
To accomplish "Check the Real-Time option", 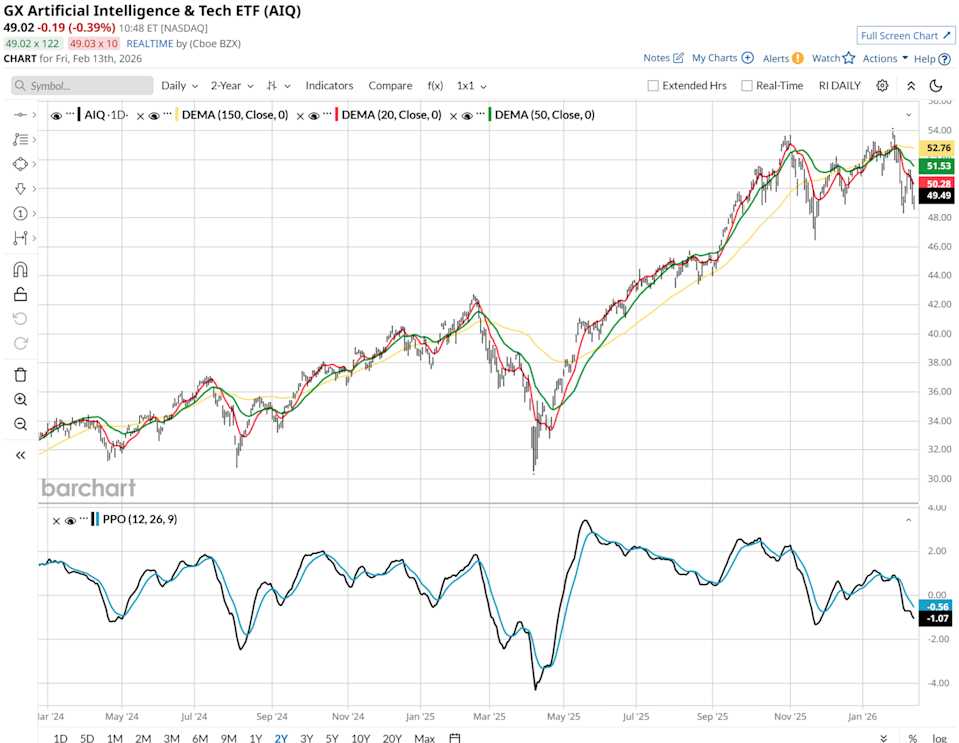I will (745, 85).
